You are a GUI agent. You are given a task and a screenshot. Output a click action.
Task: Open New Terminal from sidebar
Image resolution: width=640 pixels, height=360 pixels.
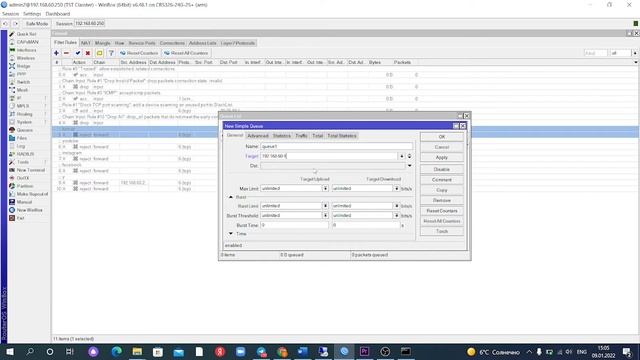pyautogui.click(x=30, y=170)
